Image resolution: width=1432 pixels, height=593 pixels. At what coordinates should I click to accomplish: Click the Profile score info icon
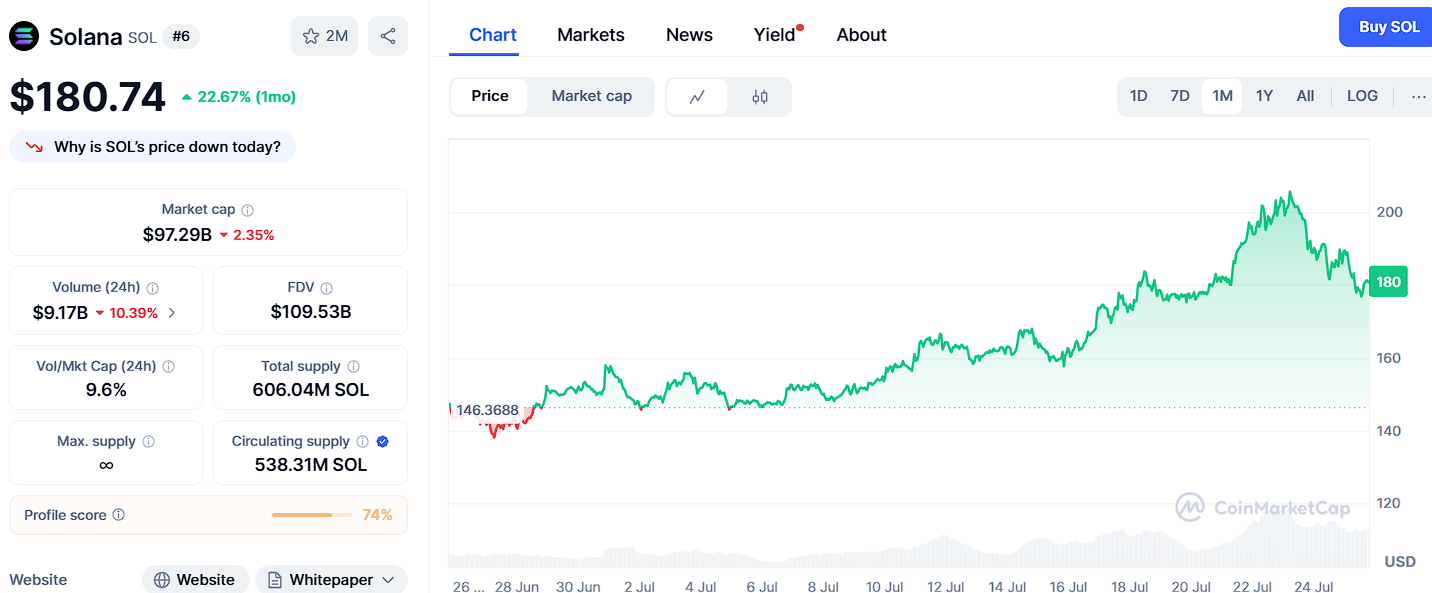[x=119, y=515]
